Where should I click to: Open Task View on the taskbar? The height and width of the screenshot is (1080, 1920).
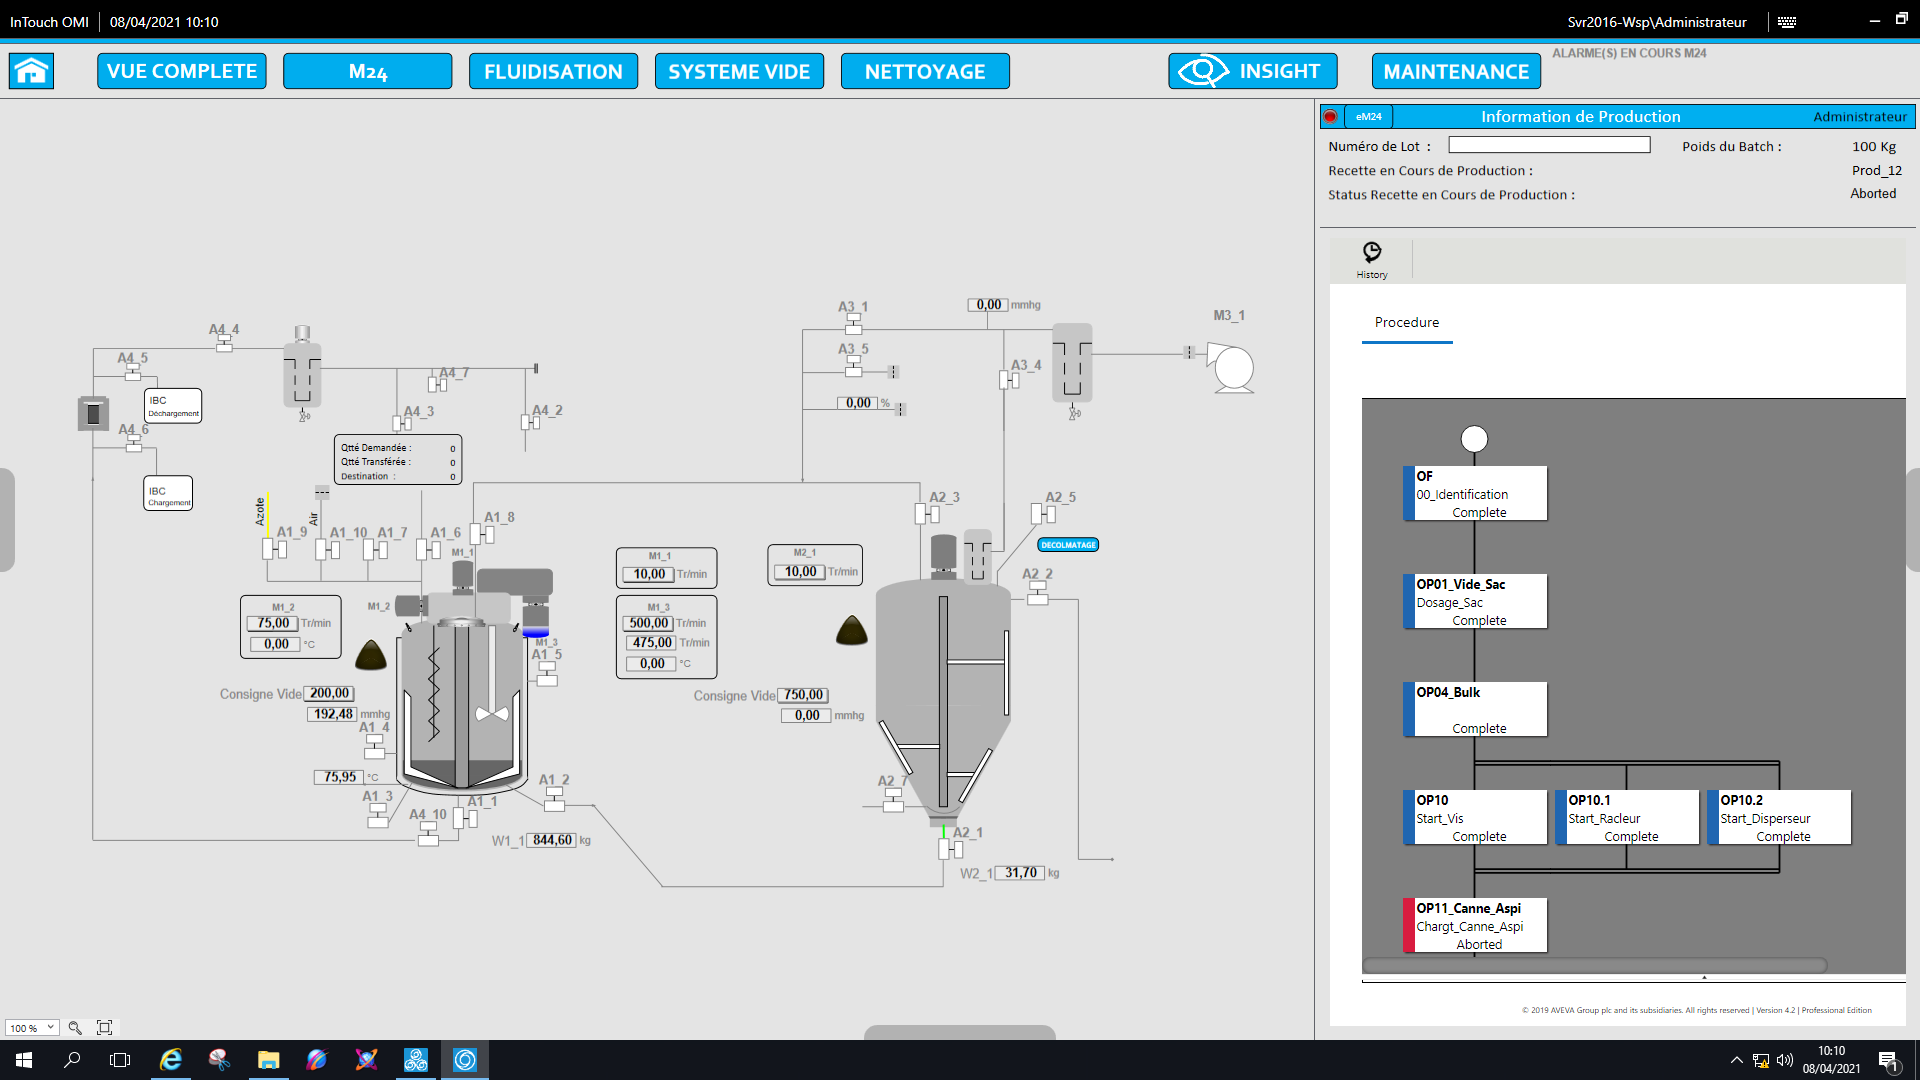coord(120,1060)
